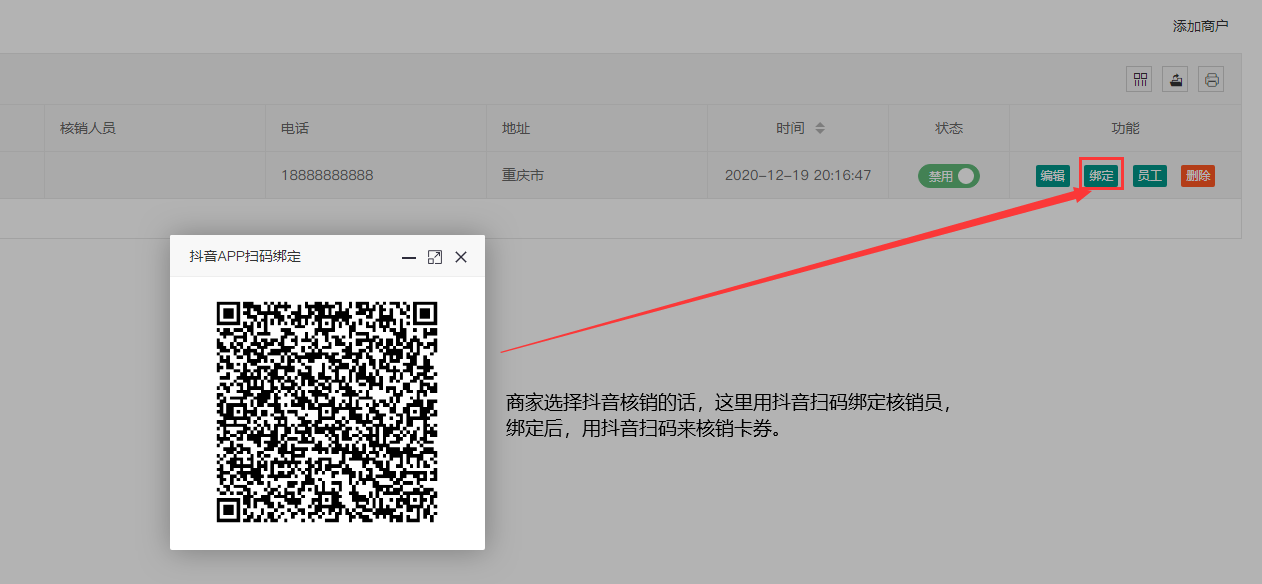Image resolution: width=1262 pixels, height=584 pixels.
Task: Click the 编辑 button in the row
Action: tap(1053, 176)
